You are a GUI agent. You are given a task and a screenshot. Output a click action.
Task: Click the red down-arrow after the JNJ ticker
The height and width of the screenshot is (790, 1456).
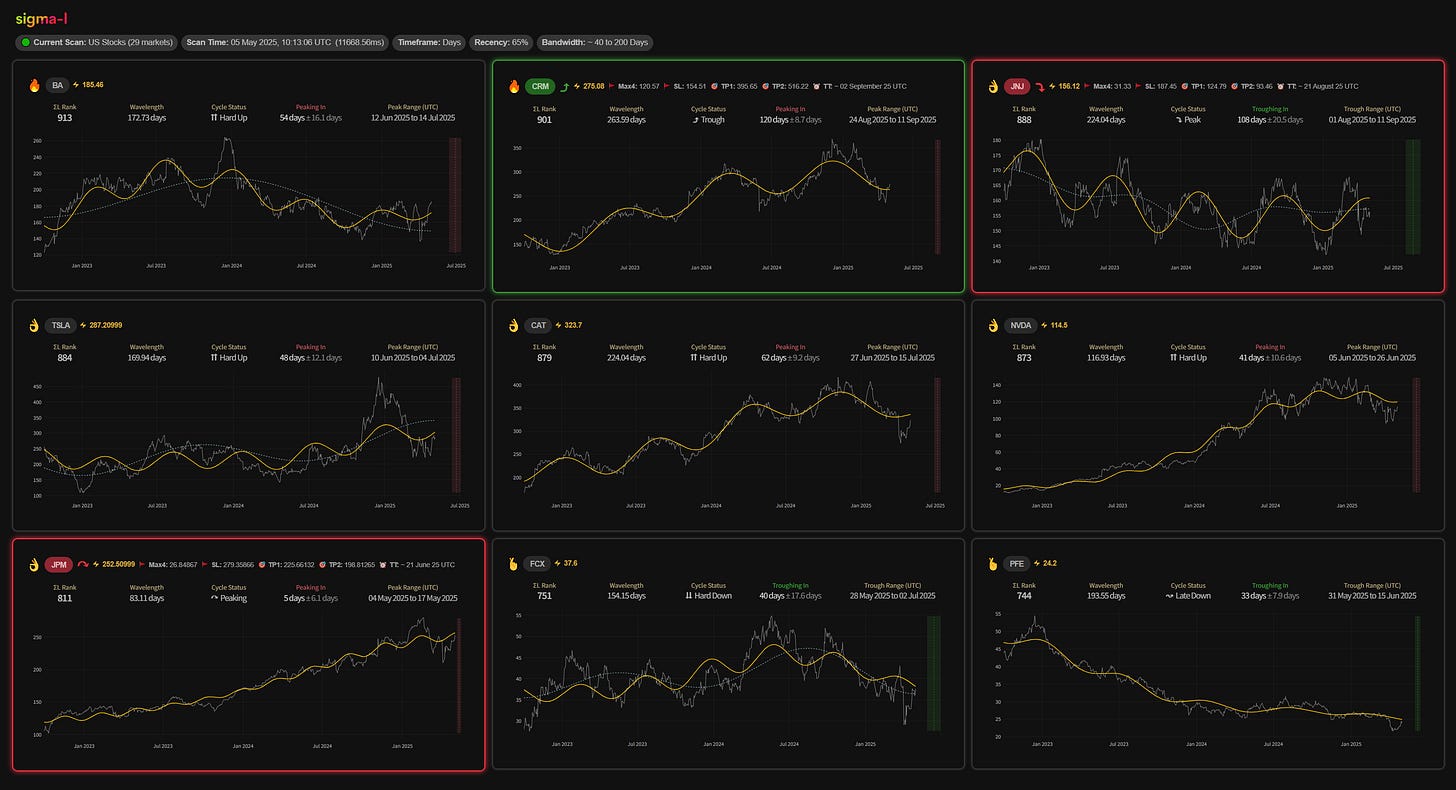click(x=1040, y=86)
